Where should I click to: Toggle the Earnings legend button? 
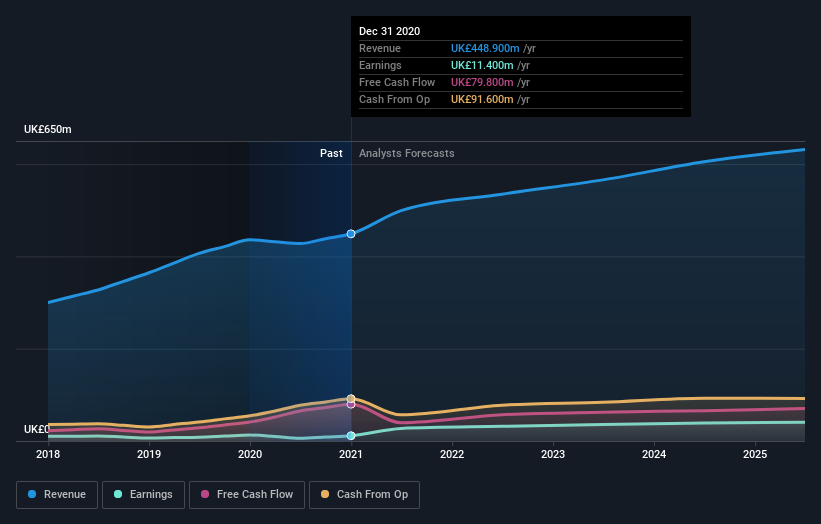(143, 495)
